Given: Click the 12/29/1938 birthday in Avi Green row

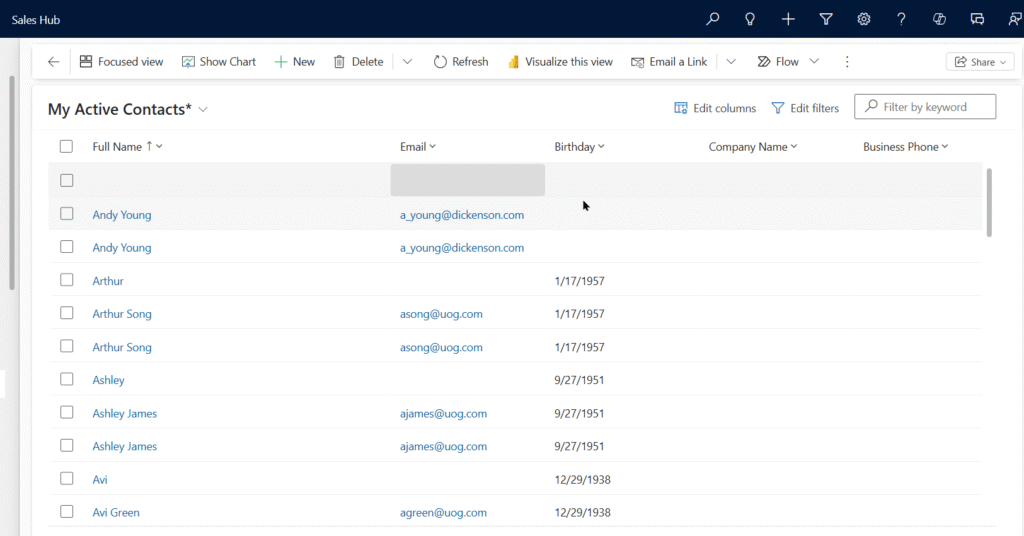Looking at the screenshot, I should tap(583, 512).
